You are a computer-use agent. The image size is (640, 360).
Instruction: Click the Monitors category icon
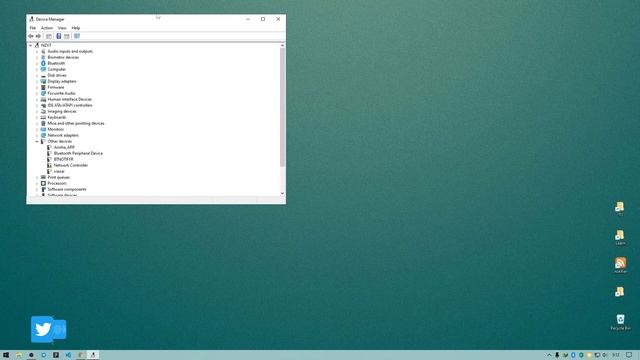point(43,129)
